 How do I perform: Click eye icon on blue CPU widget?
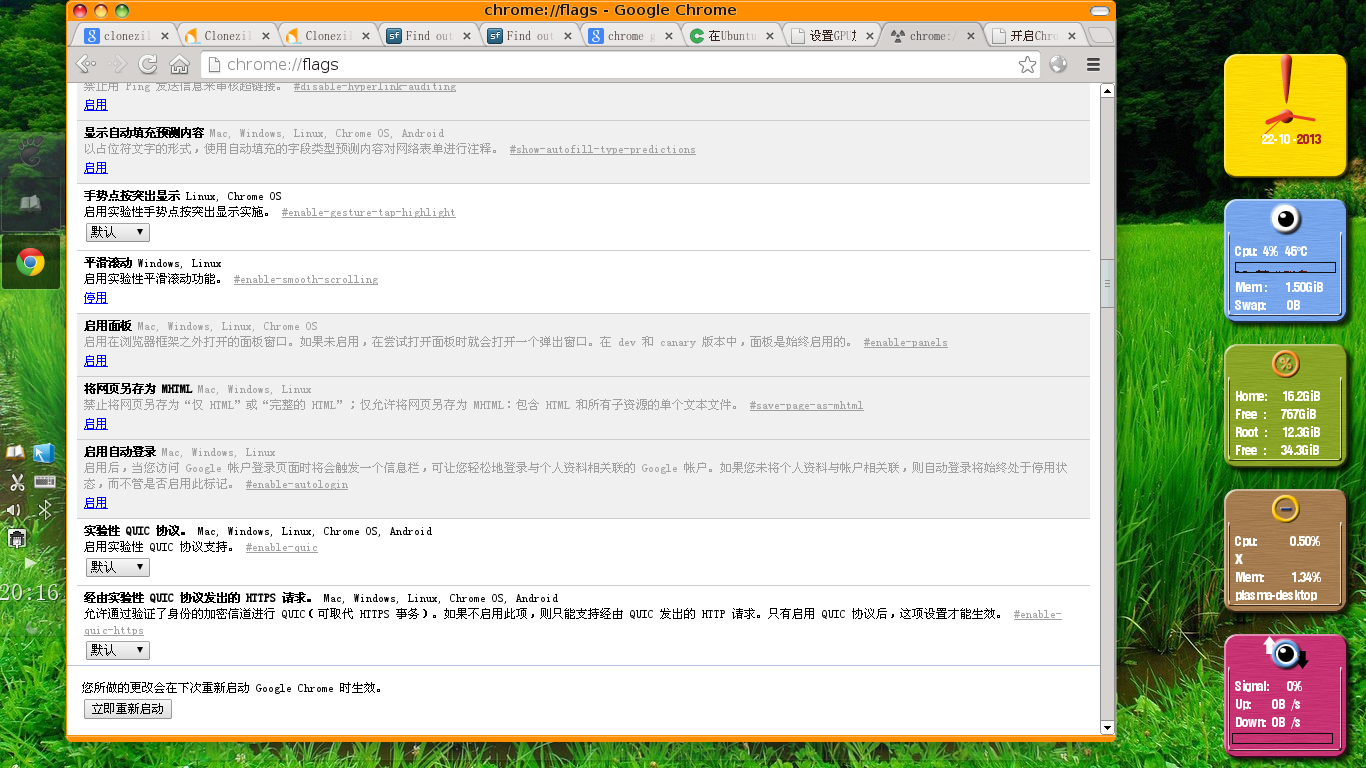point(1285,218)
